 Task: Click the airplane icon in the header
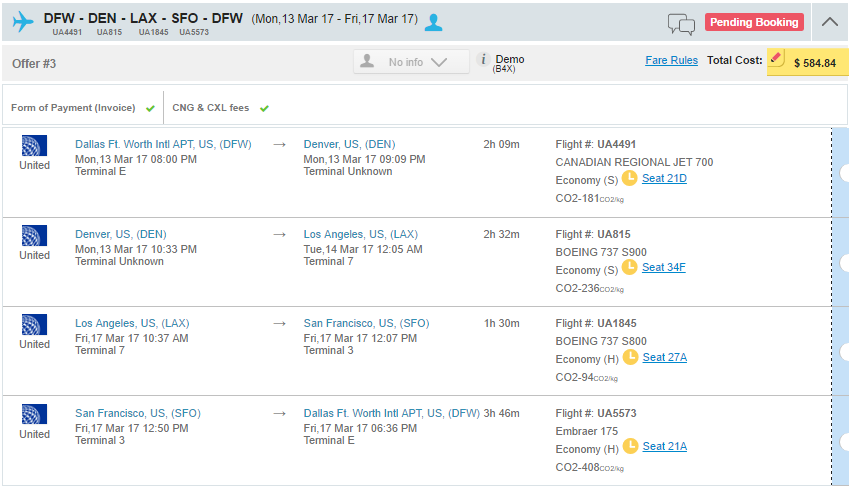[22, 22]
